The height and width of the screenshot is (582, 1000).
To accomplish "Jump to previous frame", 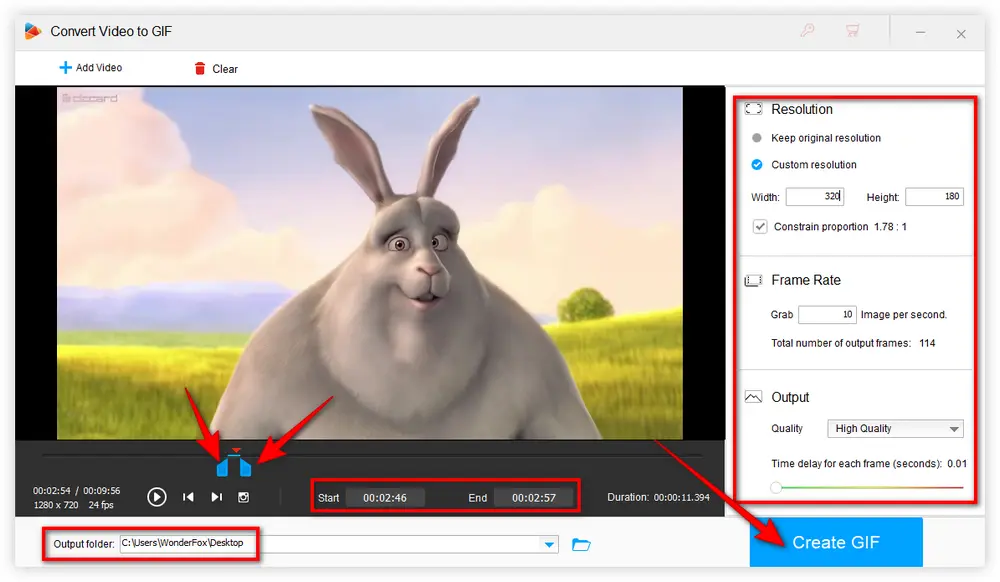I will (188, 497).
